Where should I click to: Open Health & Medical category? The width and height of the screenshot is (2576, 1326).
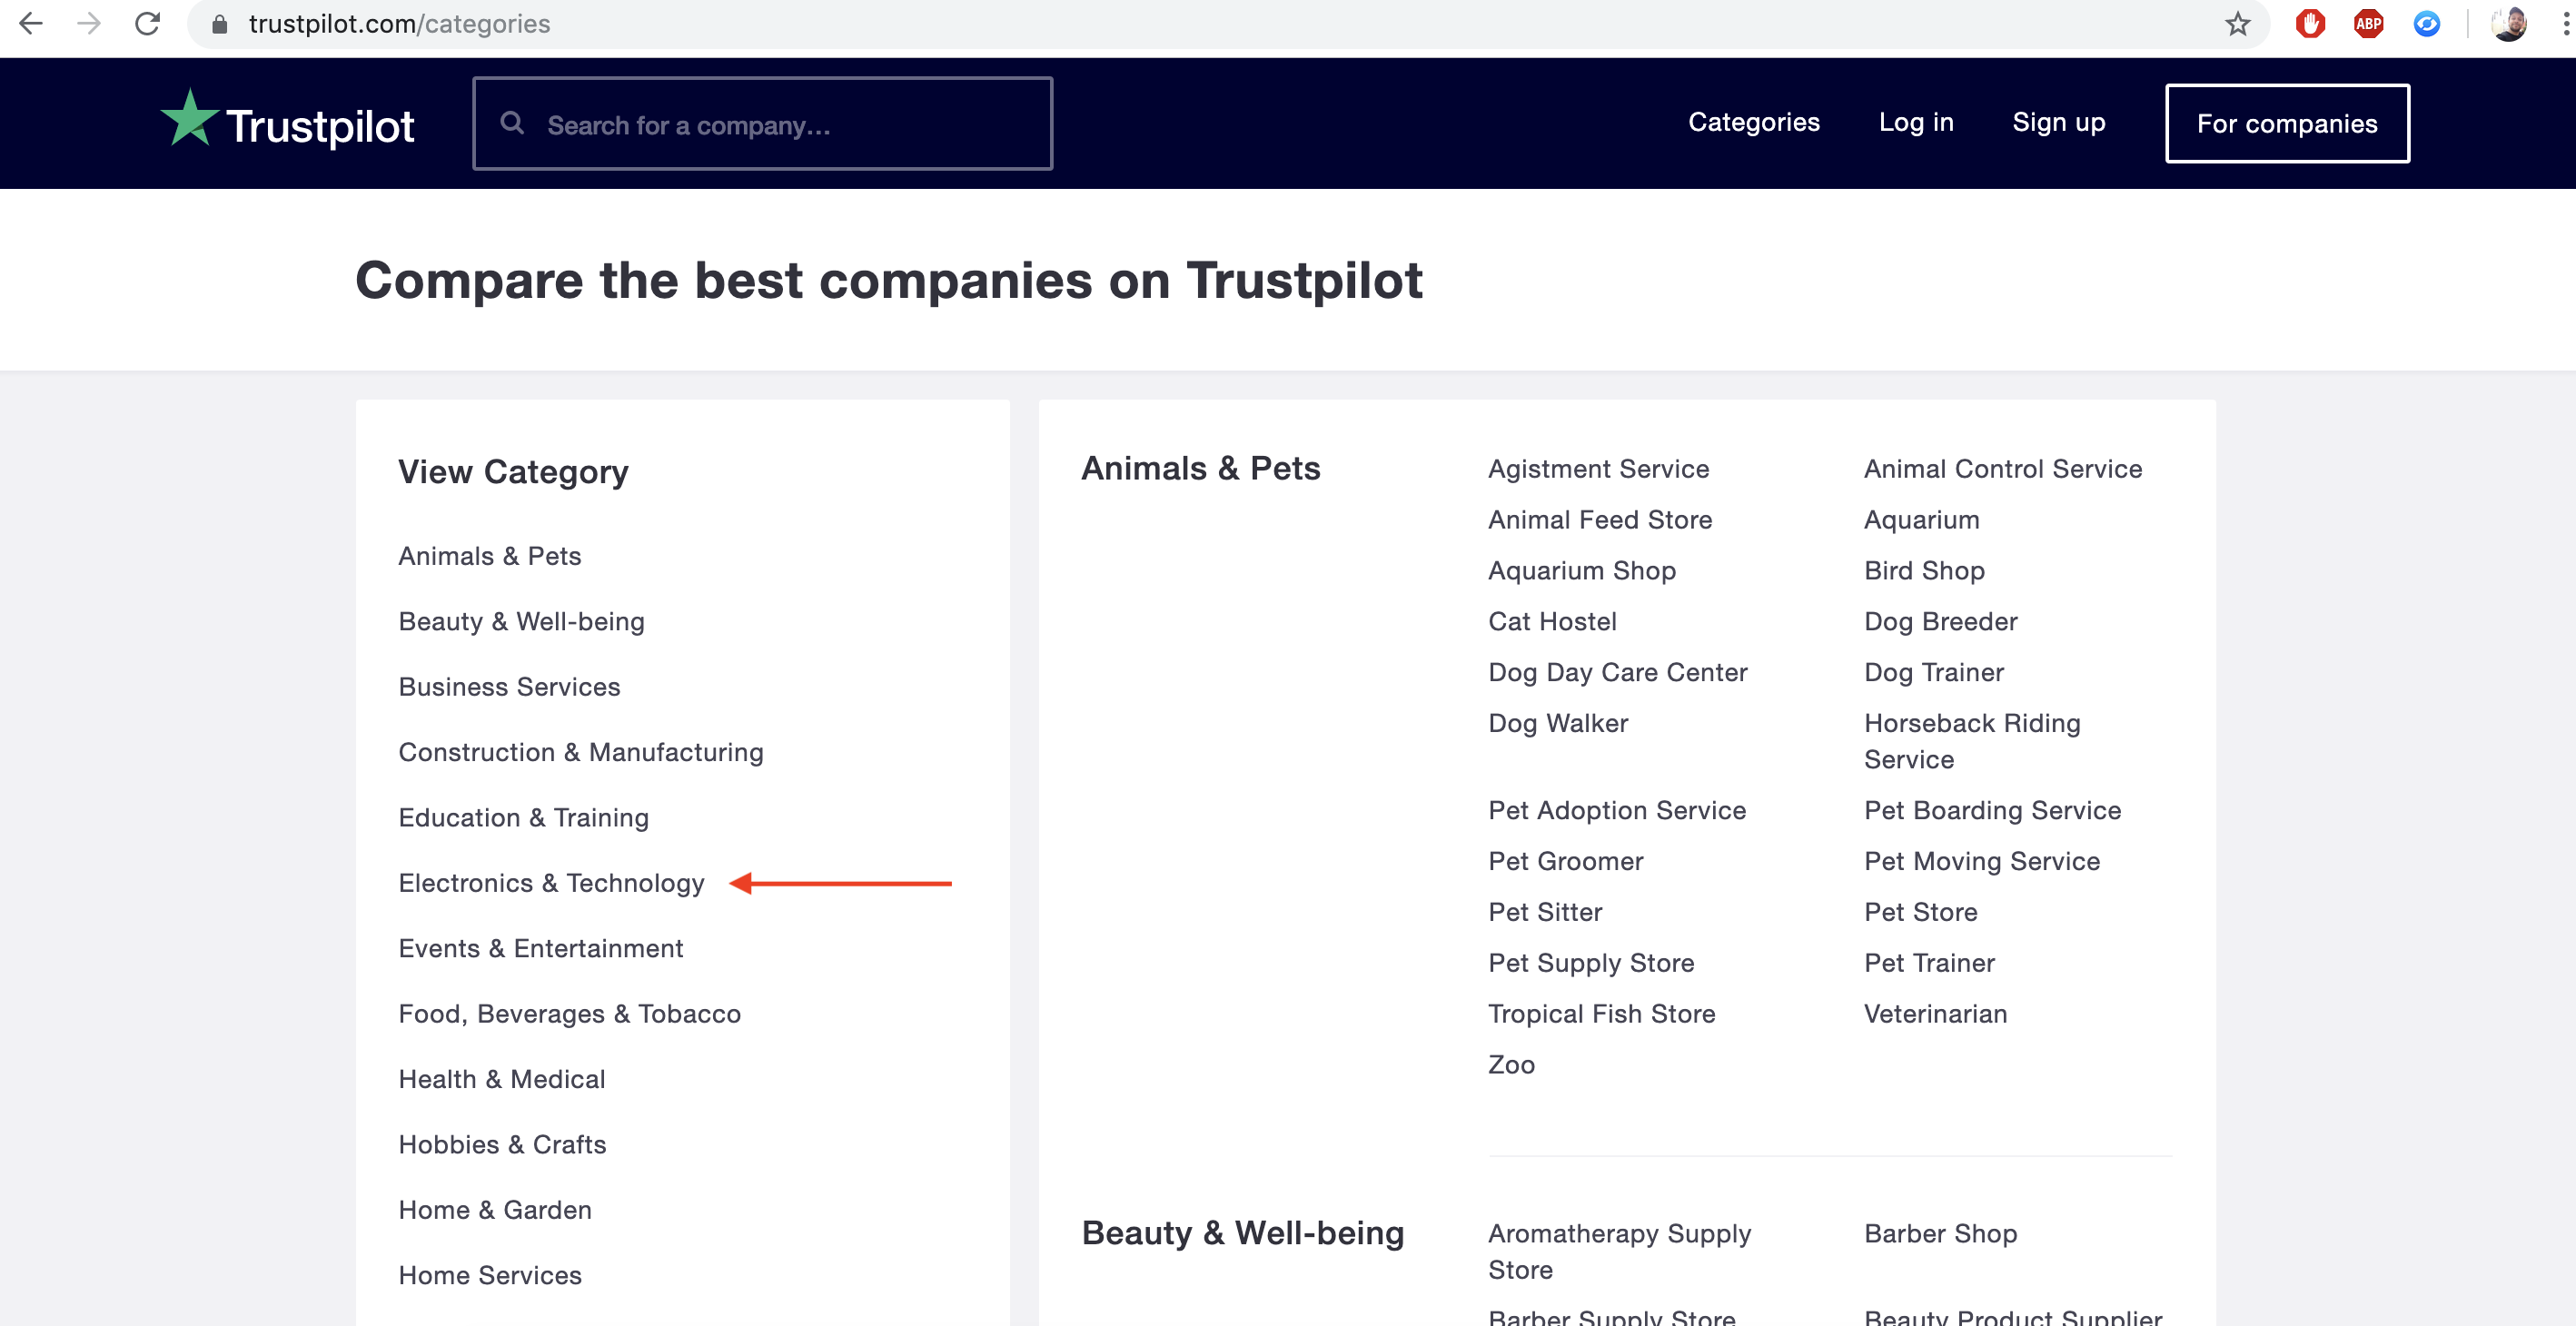[x=501, y=1079]
